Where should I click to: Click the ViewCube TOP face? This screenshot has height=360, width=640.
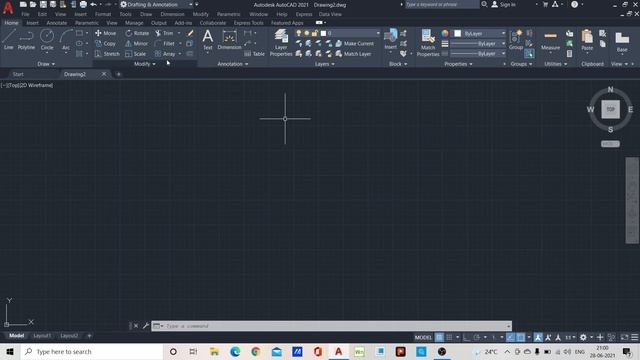click(x=610, y=109)
